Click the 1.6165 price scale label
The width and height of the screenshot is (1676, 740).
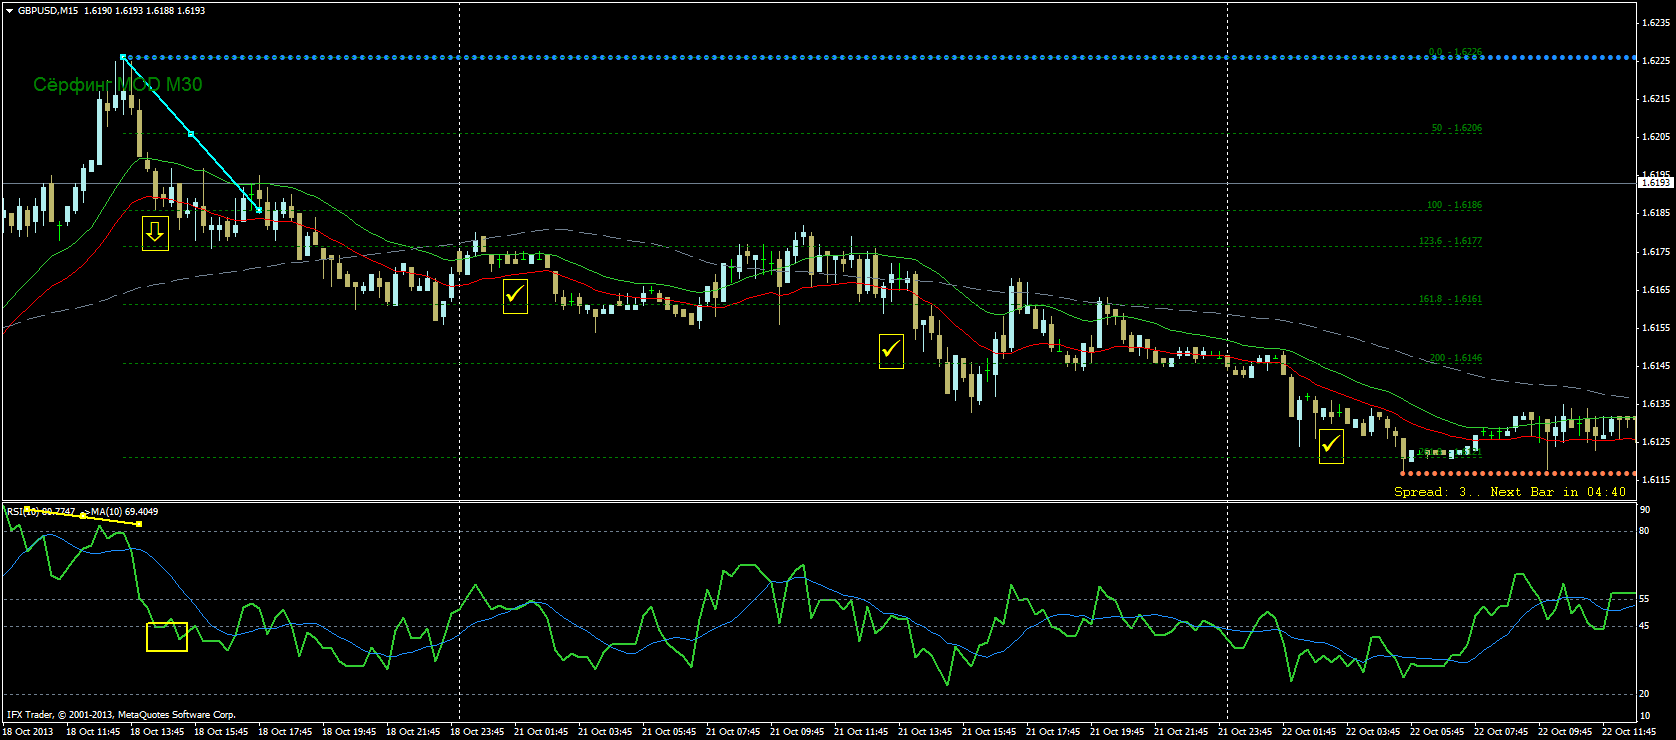click(1656, 290)
